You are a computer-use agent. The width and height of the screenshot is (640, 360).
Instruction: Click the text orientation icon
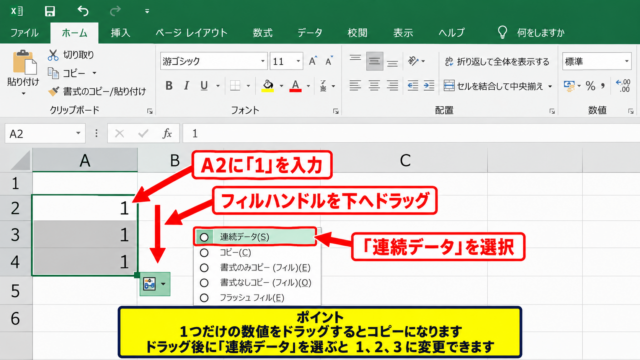click(x=413, y=61)
